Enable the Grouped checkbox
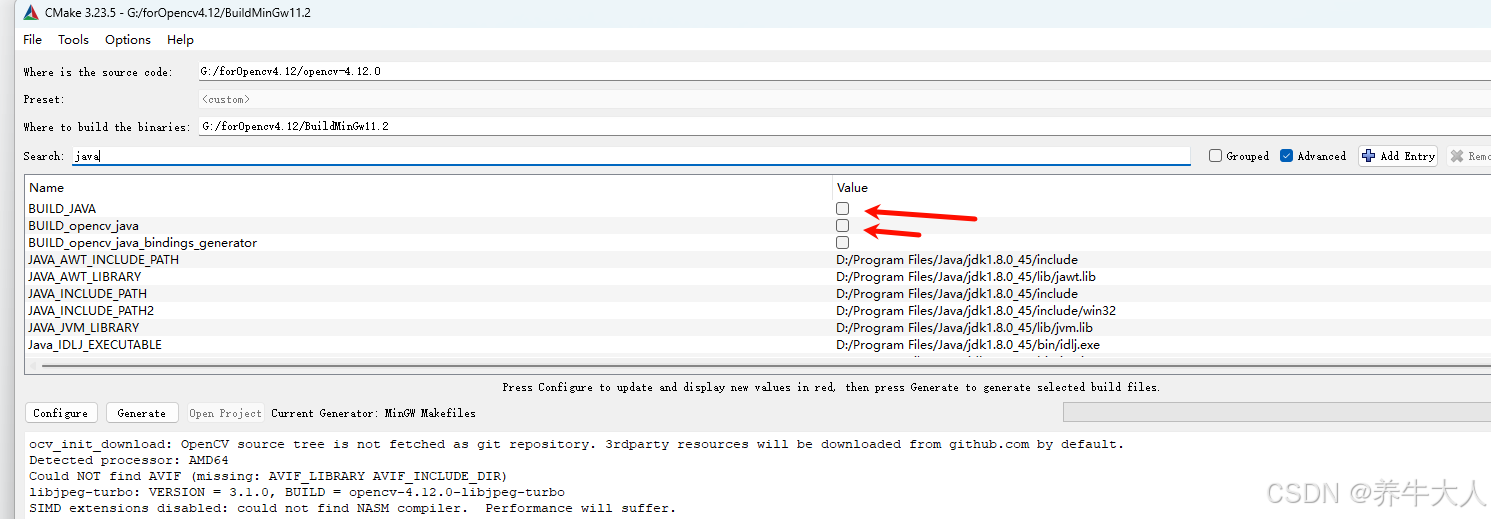 click(1215, 156)
